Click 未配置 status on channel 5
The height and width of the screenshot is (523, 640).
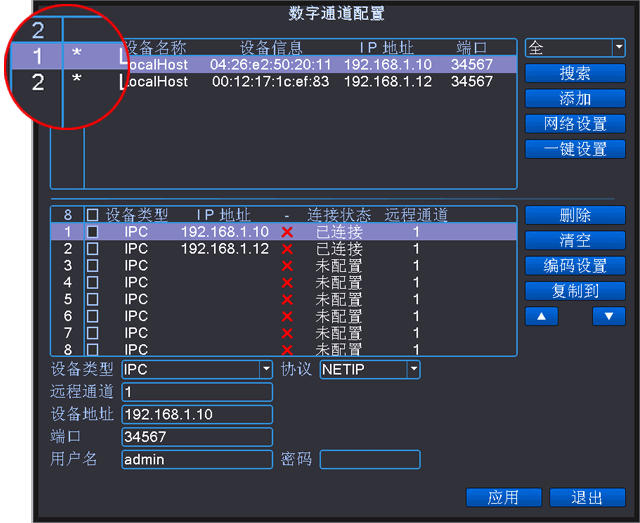pyautogui.click(x=339, y=300)
